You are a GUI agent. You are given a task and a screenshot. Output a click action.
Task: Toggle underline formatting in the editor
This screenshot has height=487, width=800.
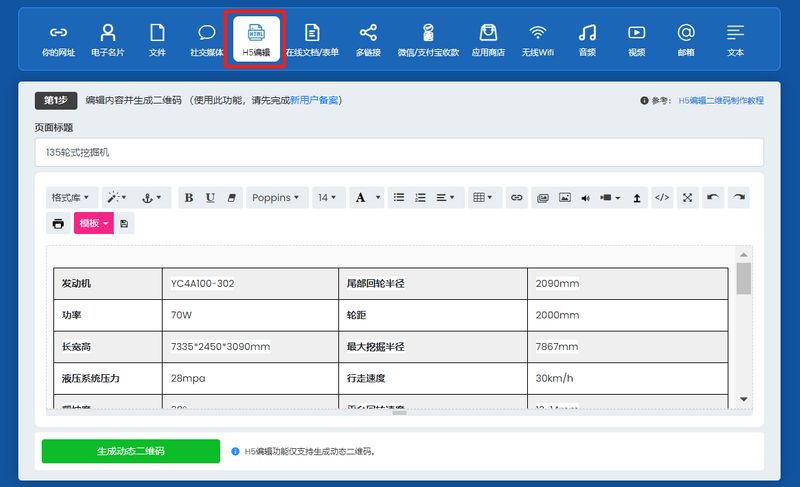210,198
